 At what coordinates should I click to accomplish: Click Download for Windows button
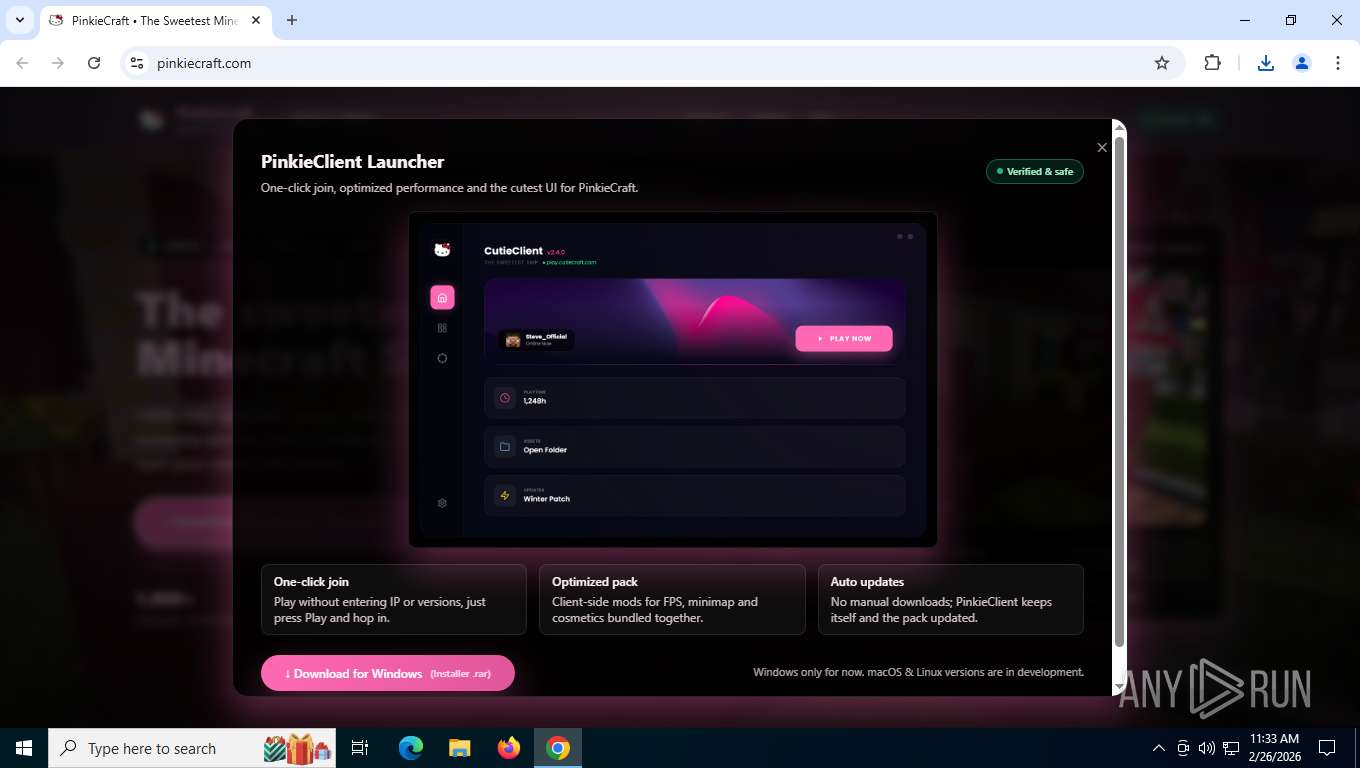[x=388, y=673]
